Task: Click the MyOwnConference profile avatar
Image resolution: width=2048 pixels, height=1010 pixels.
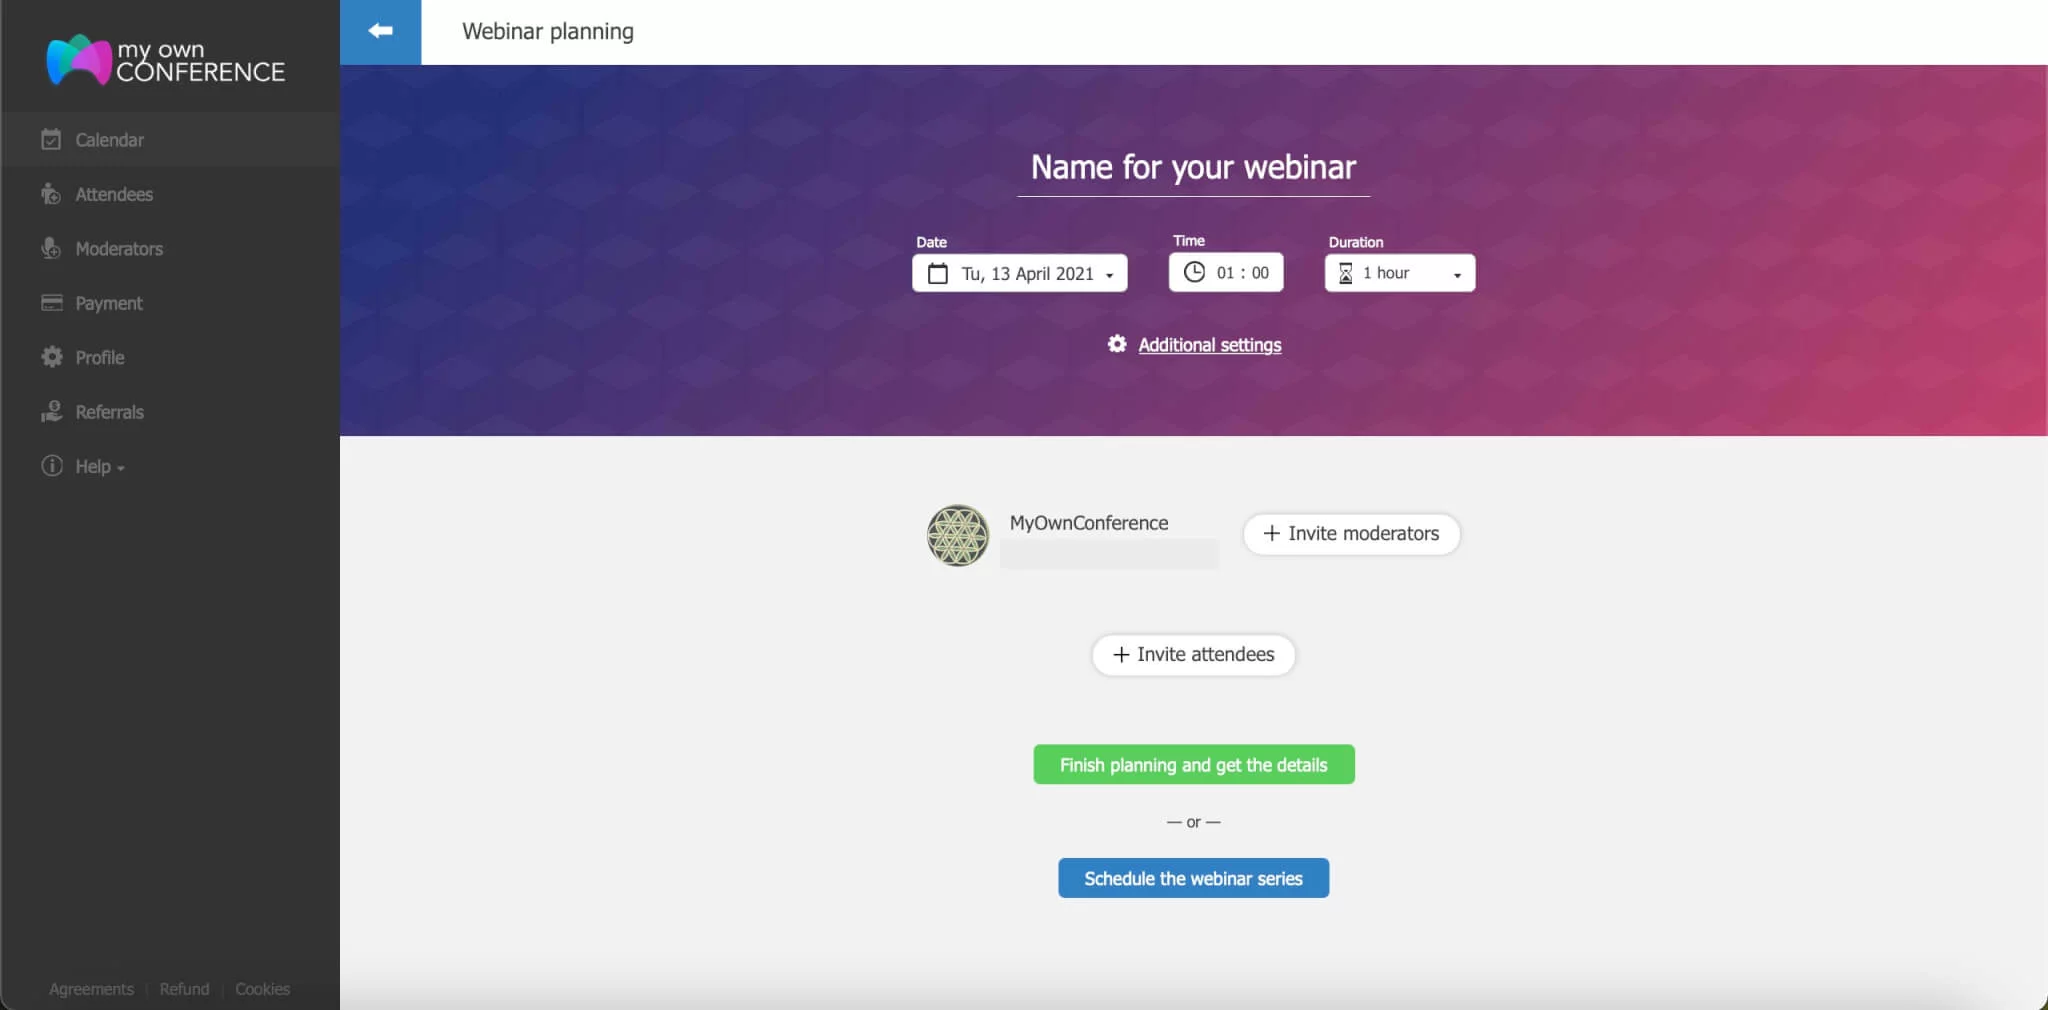Action: (957, 535)
